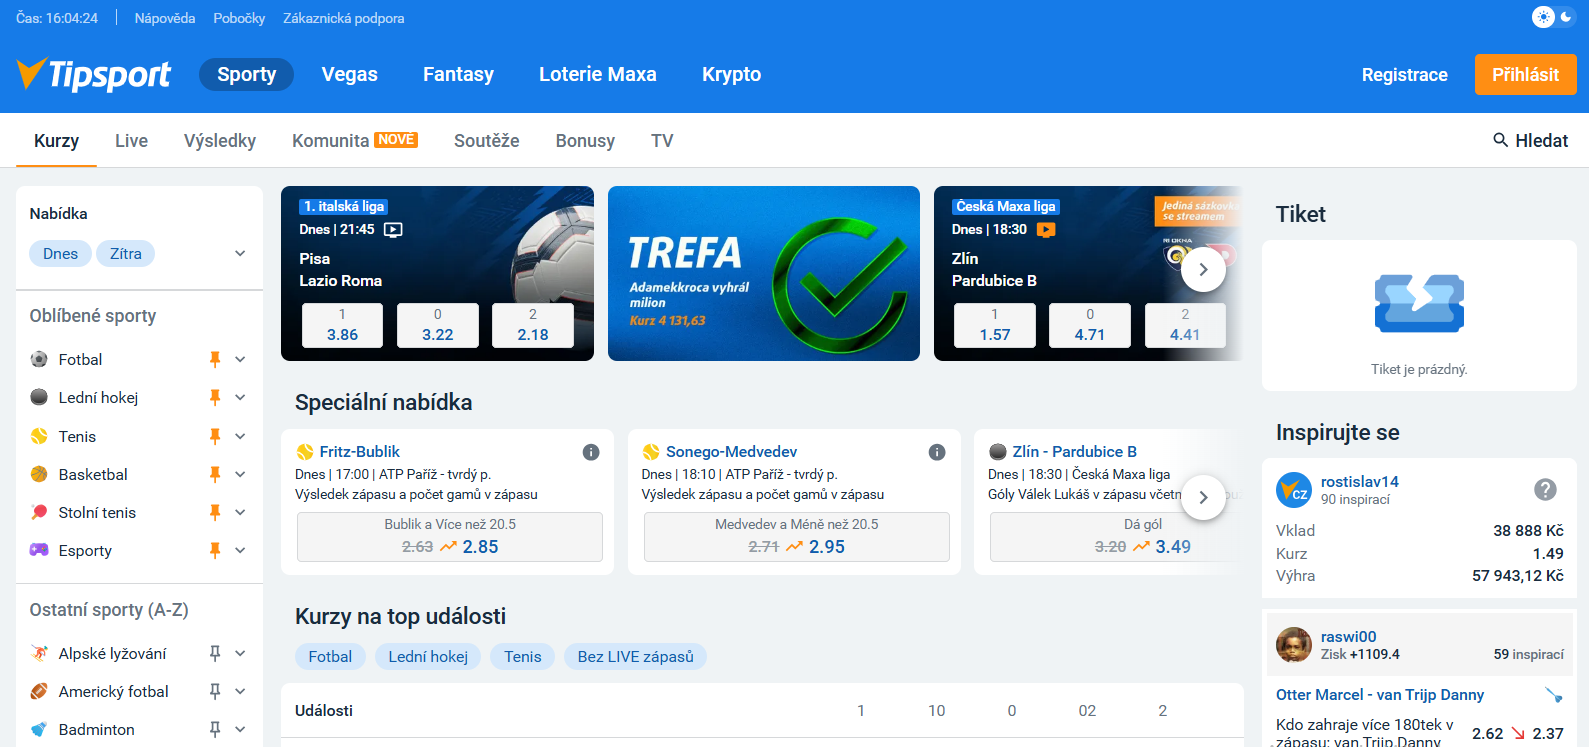Filter offer by Zítra
Viewport: 1589px width, 747px height.
tap(126, 254)
